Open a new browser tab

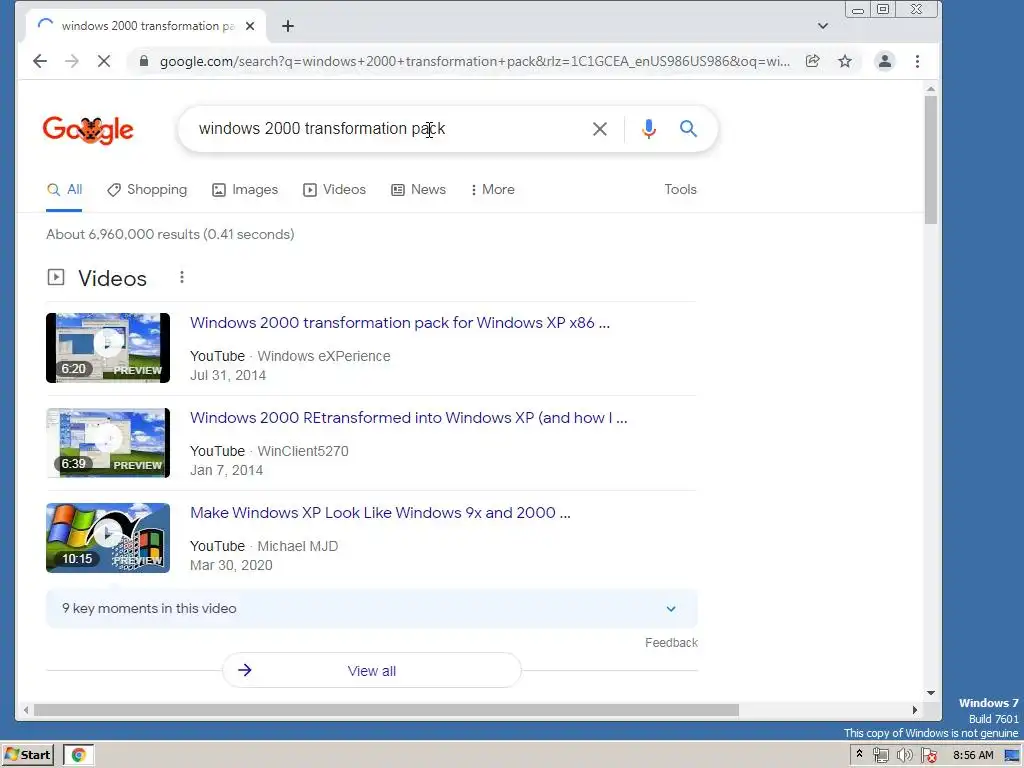(x=288, y=26)
